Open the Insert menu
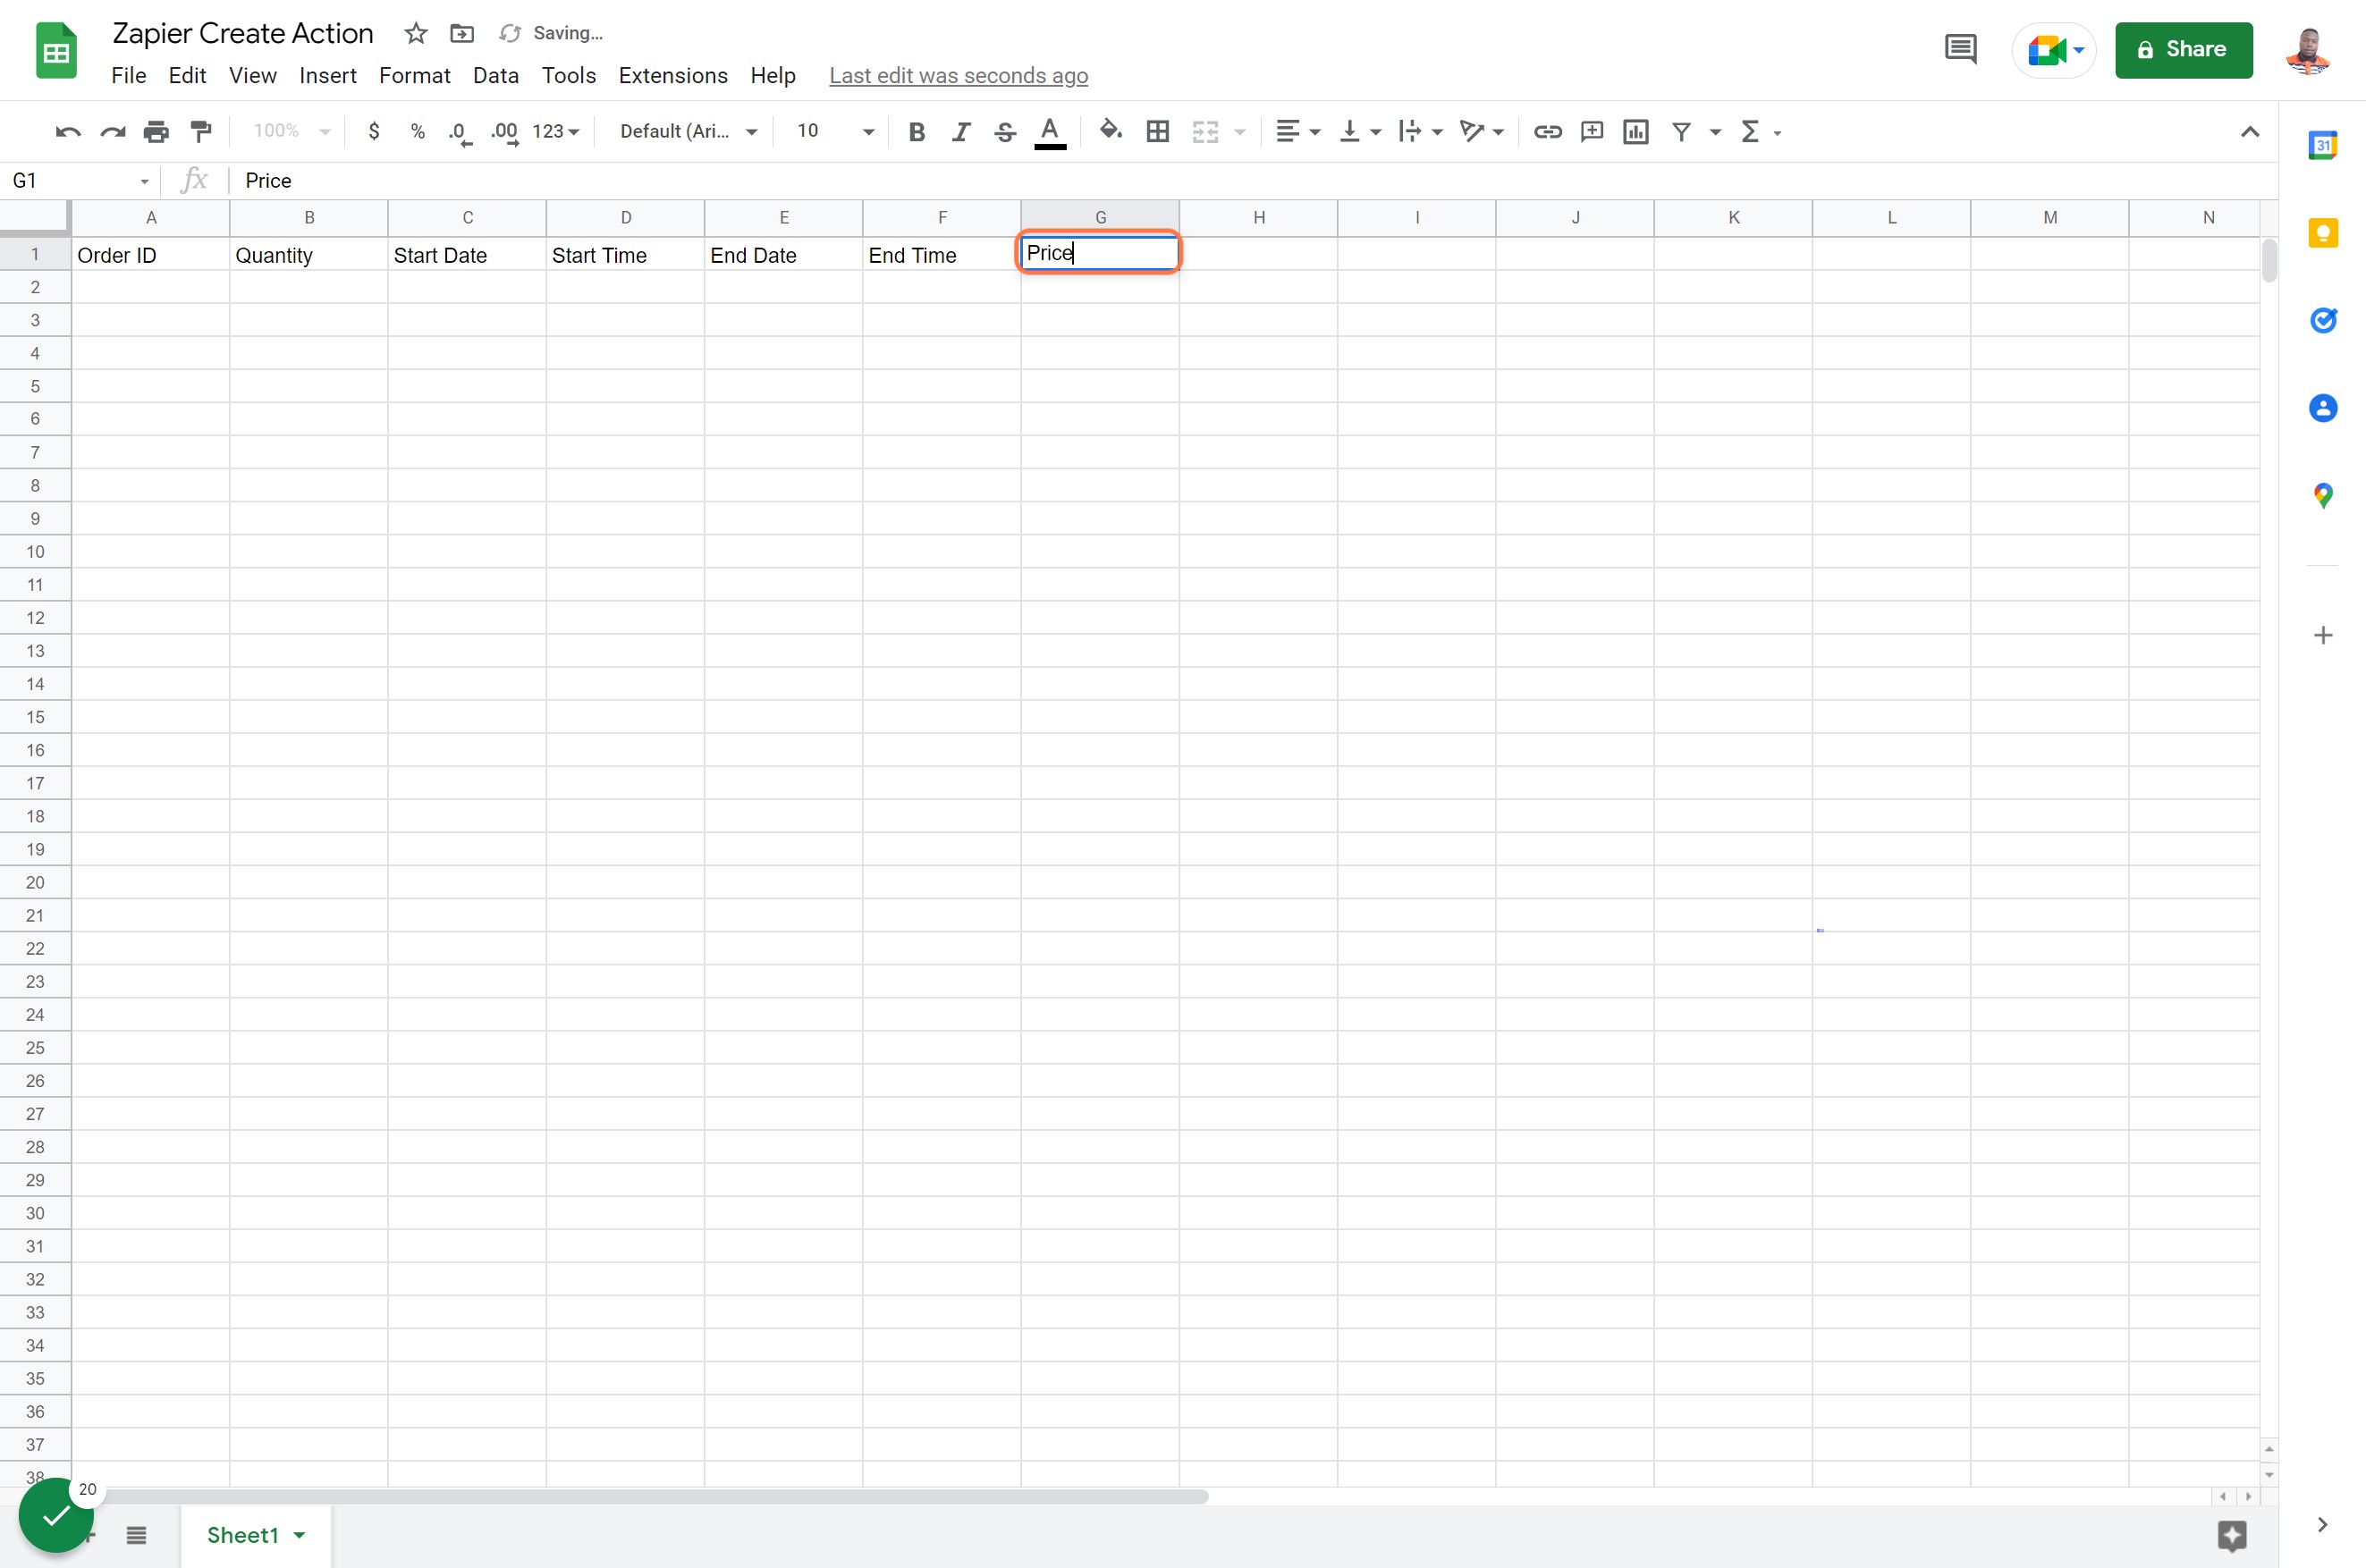The image size is (2366, 1568). tap(327, 76)
